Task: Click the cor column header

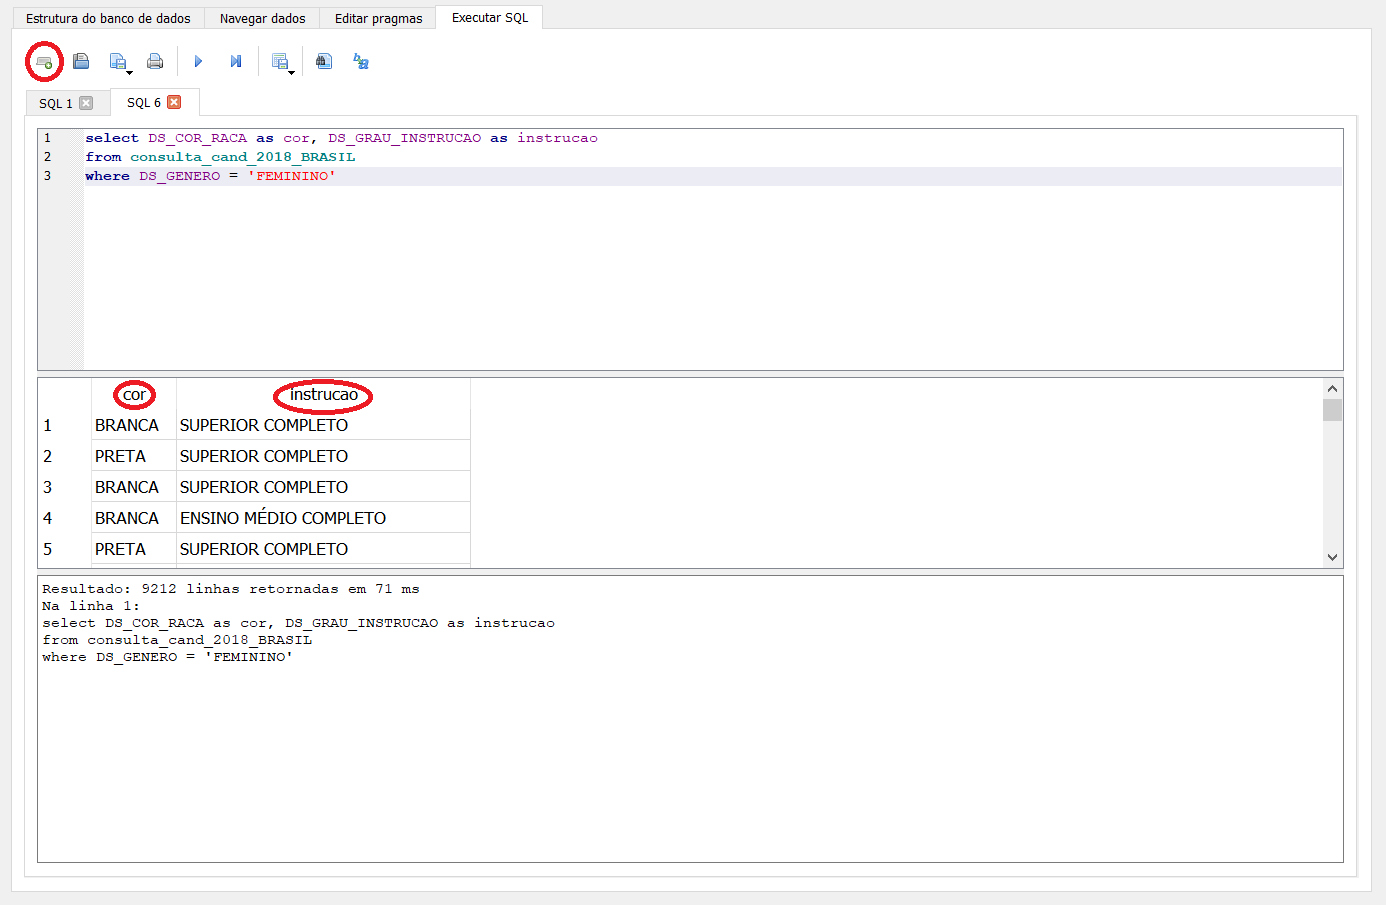Action: tap(134, 395)
